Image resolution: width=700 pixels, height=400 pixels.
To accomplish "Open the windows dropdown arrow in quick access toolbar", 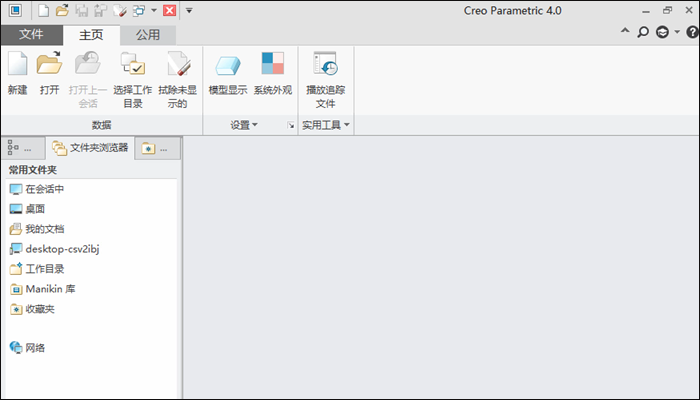I will [x=154, y=10].
